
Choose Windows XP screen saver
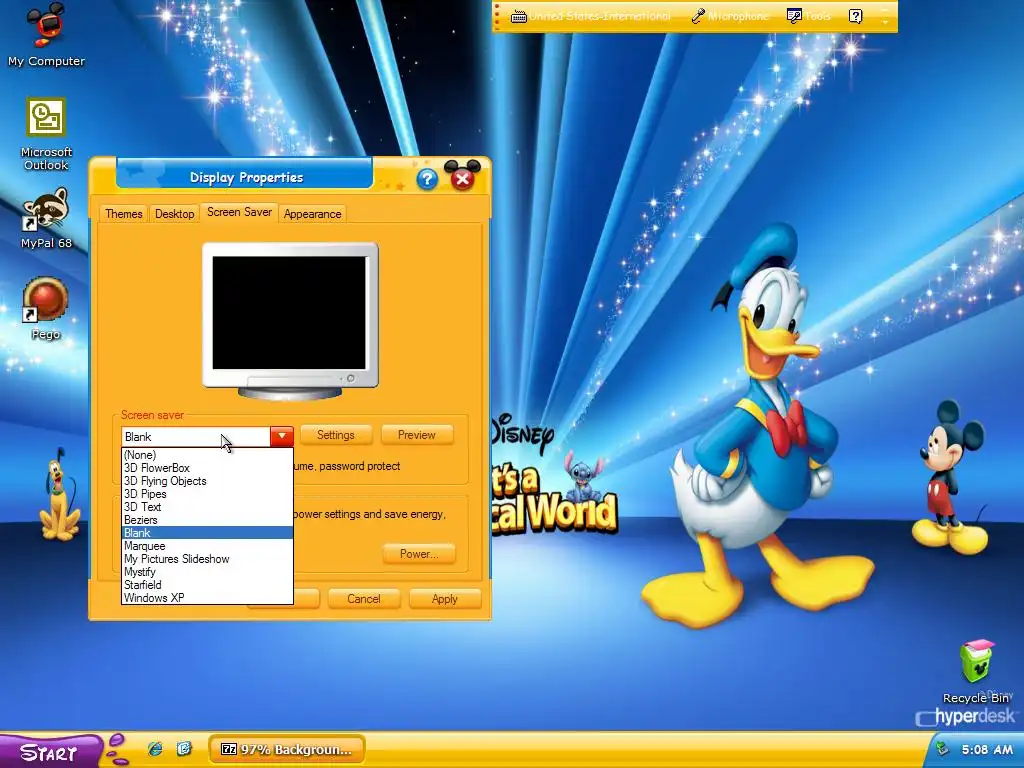207,598
